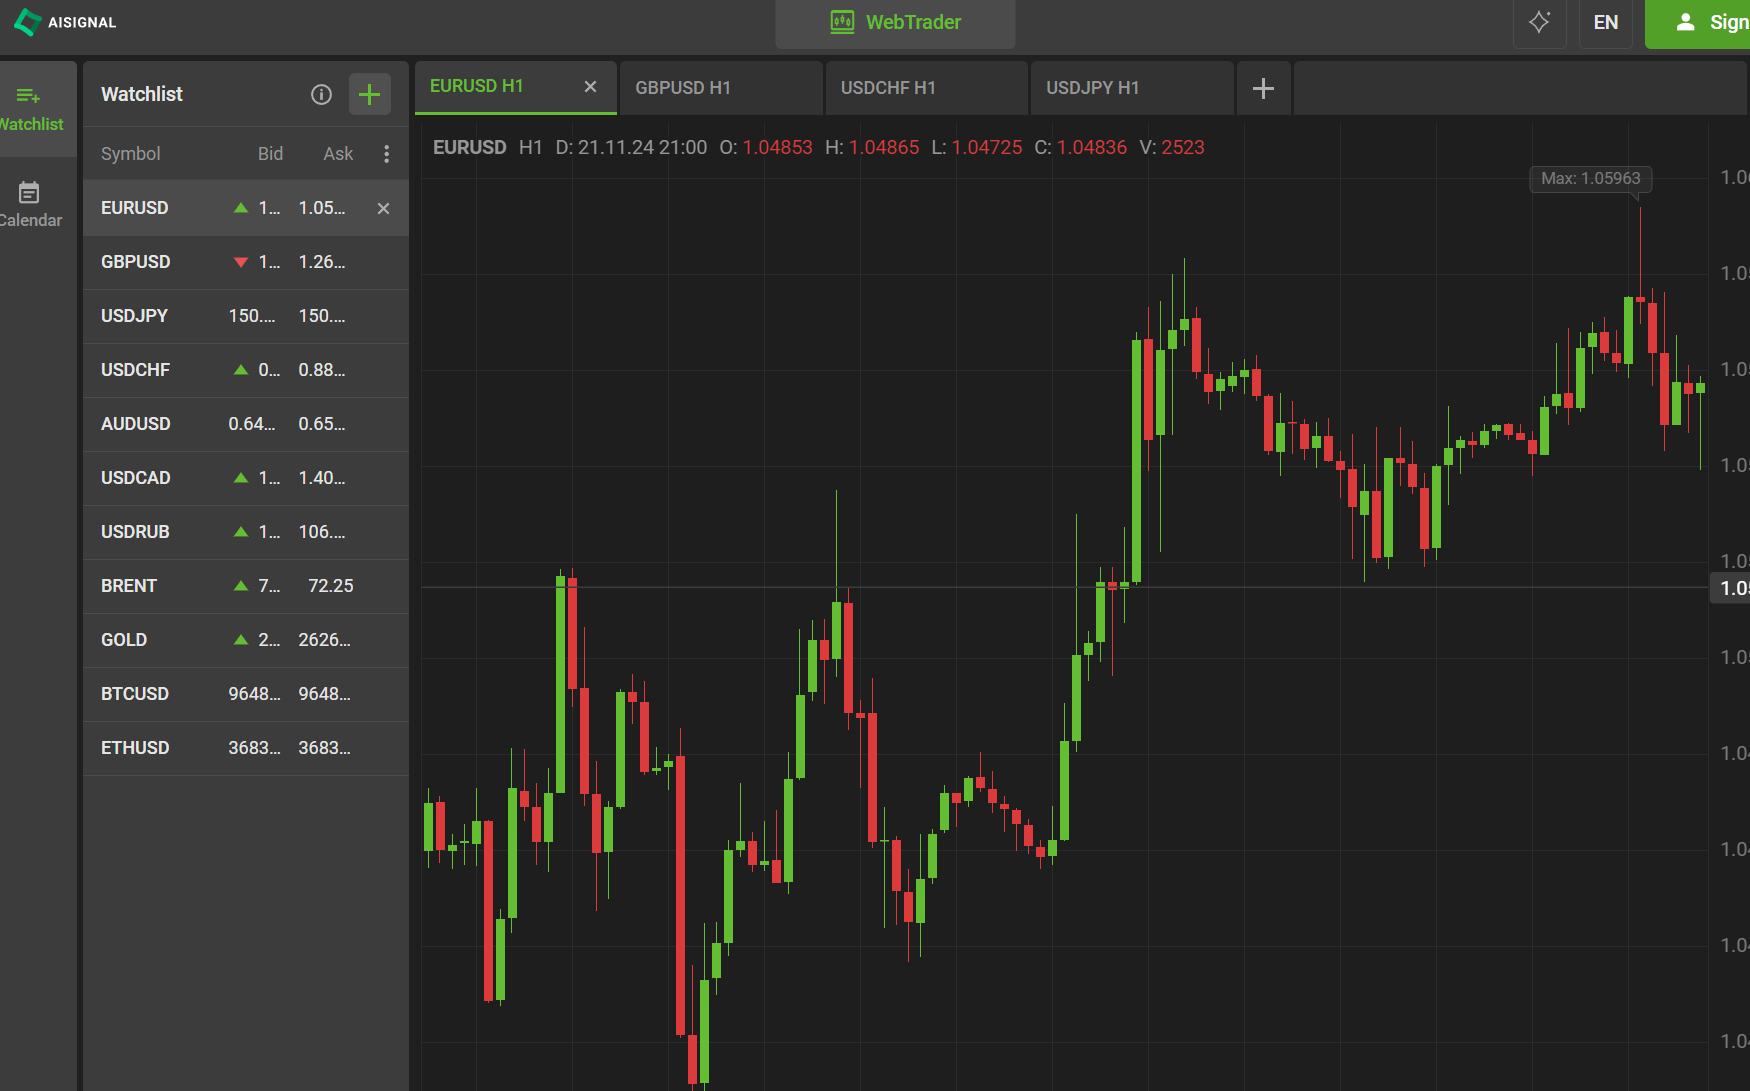Remove EURUSD from the watchlist
This screenshot has height=1091, width=1750.
(x=383, y=208)
